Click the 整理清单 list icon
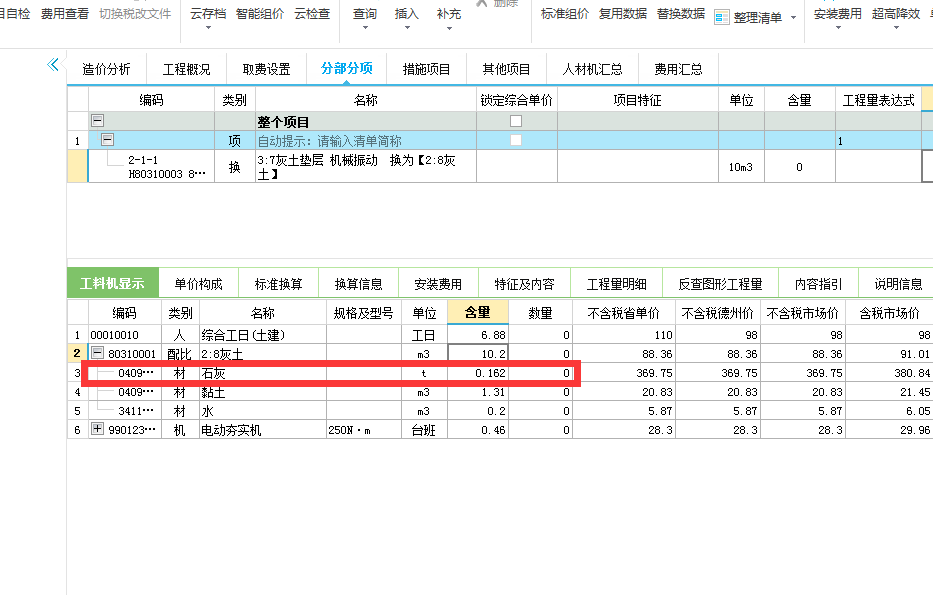The height and width of the screenshot is (595, 933). tap(721, 18)
